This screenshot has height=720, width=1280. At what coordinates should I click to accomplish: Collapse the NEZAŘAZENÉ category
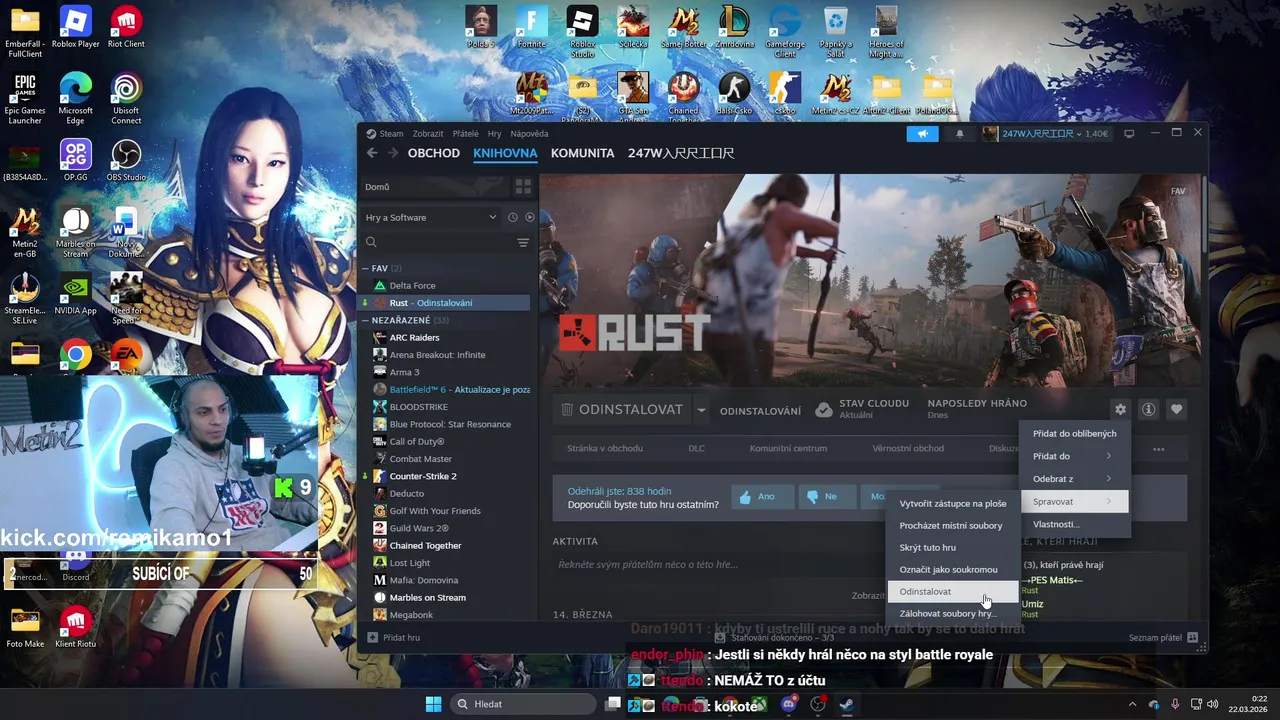coord(366,320)
